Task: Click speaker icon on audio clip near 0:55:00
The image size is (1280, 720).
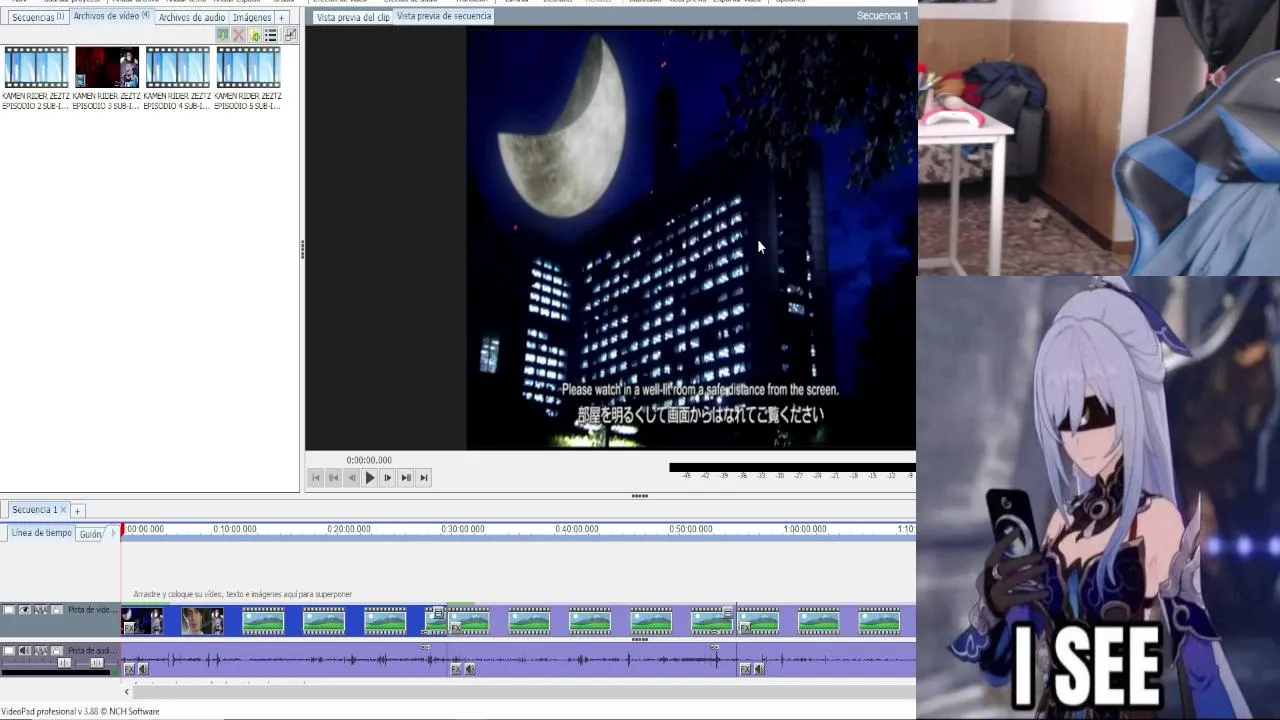Action: pyautogui.click(x=759, y=669)
